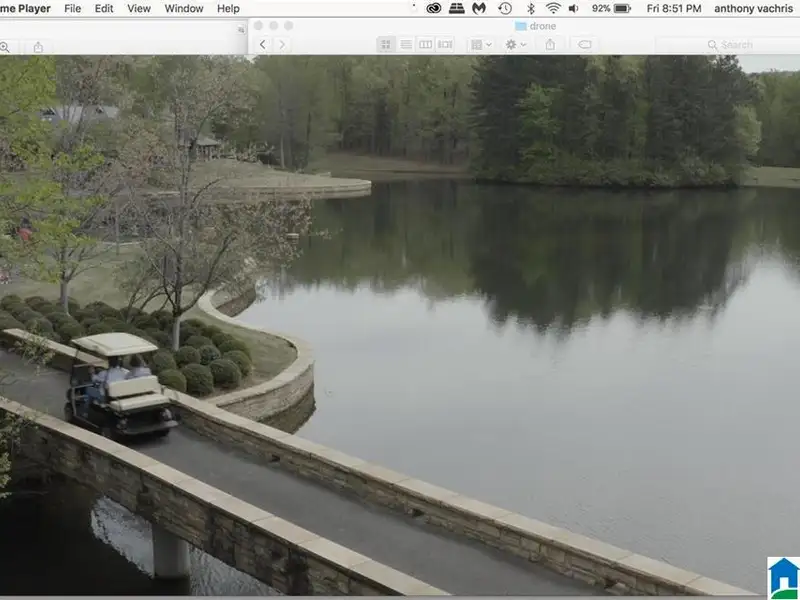Image resolution: width=800 pixels, height=600 pixels.
Task: Switch Finder to icon view
Action: 386,45
